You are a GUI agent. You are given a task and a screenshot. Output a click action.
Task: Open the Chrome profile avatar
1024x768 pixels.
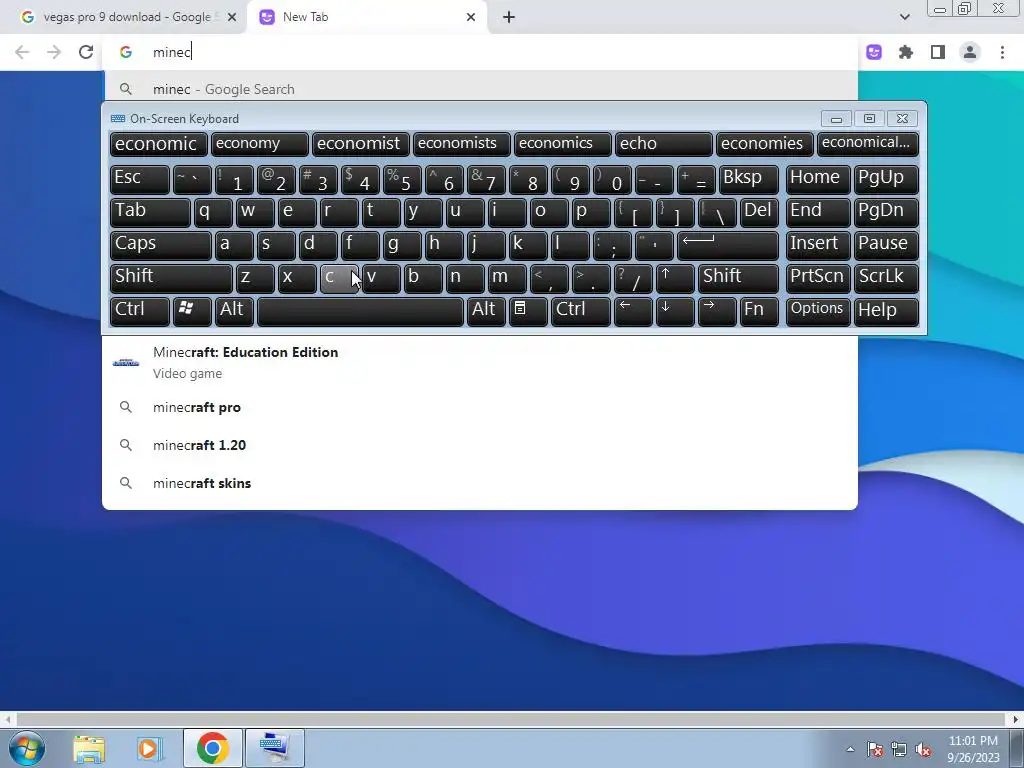(x=970, y=52)
